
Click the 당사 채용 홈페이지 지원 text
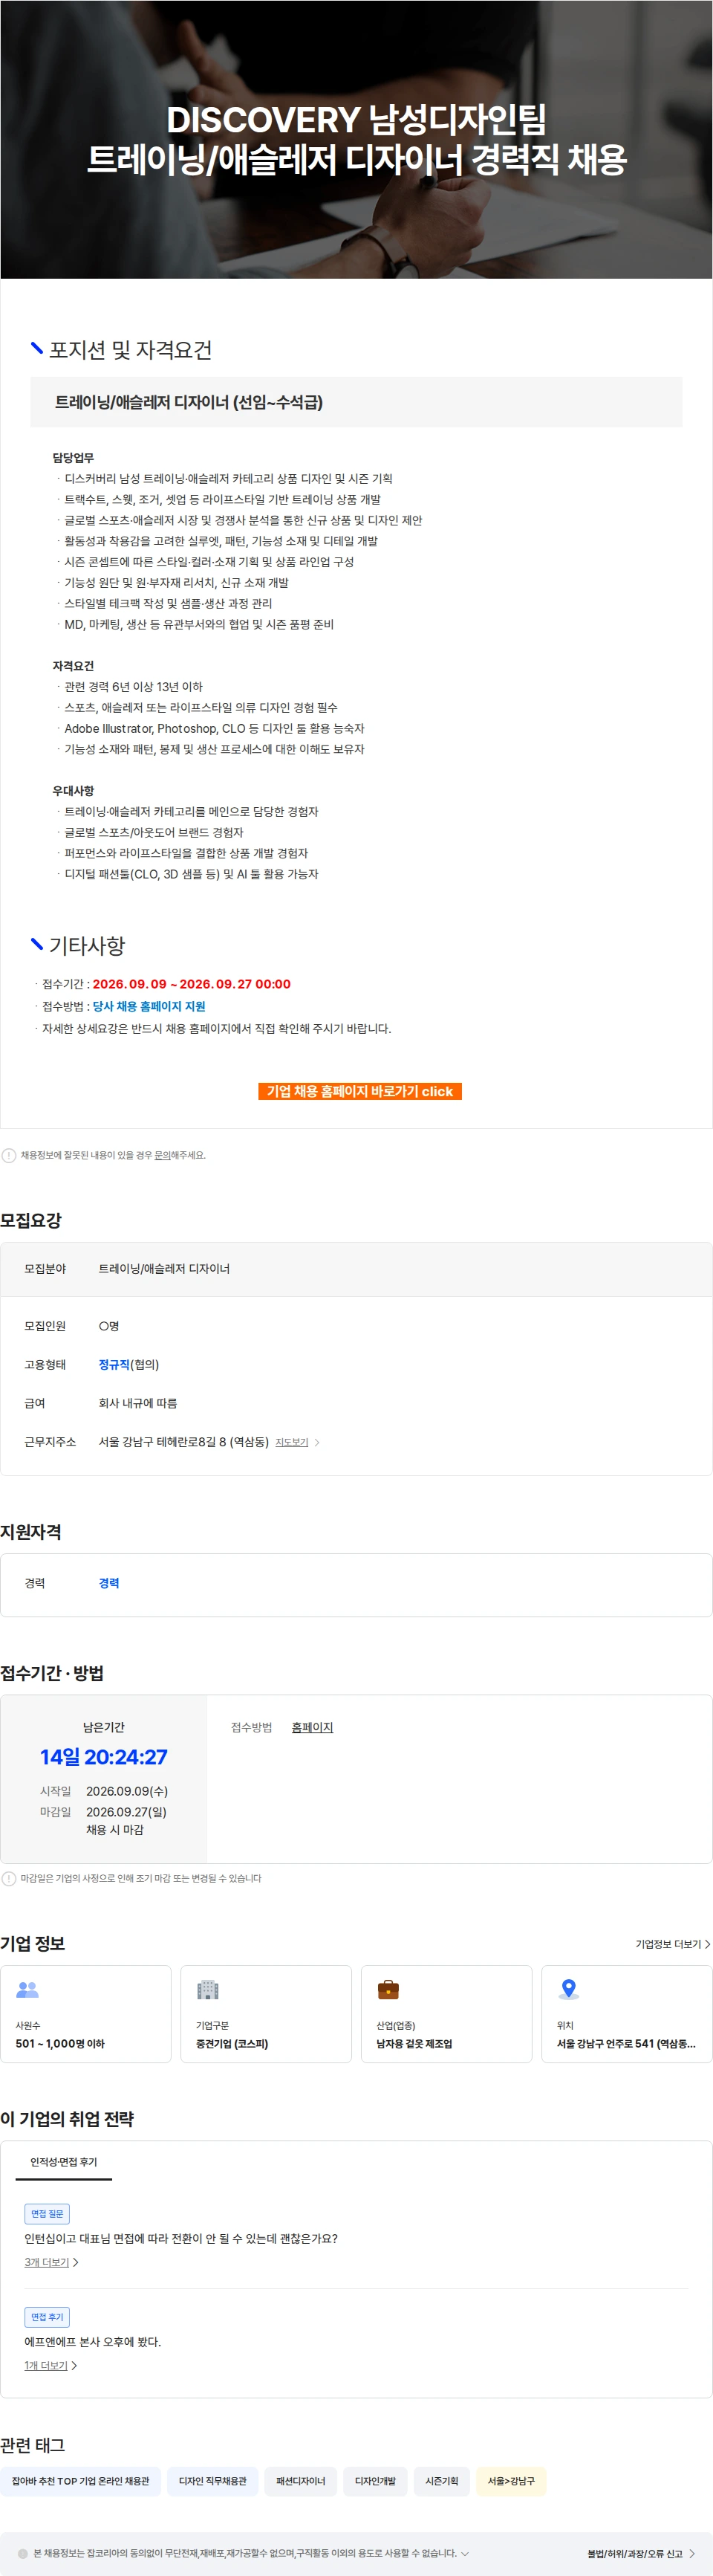click(149, 1006)
